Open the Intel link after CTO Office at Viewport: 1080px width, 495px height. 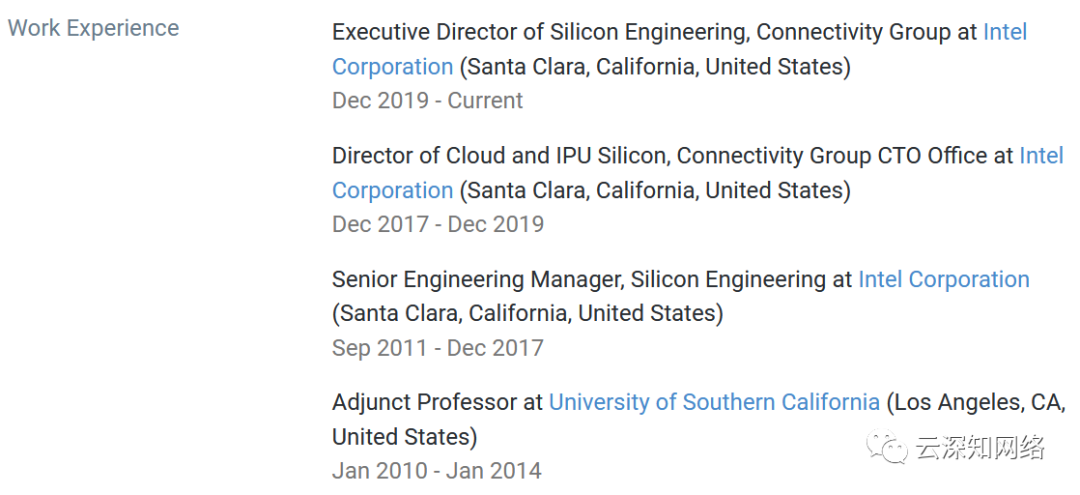[x=1041, y=156]
